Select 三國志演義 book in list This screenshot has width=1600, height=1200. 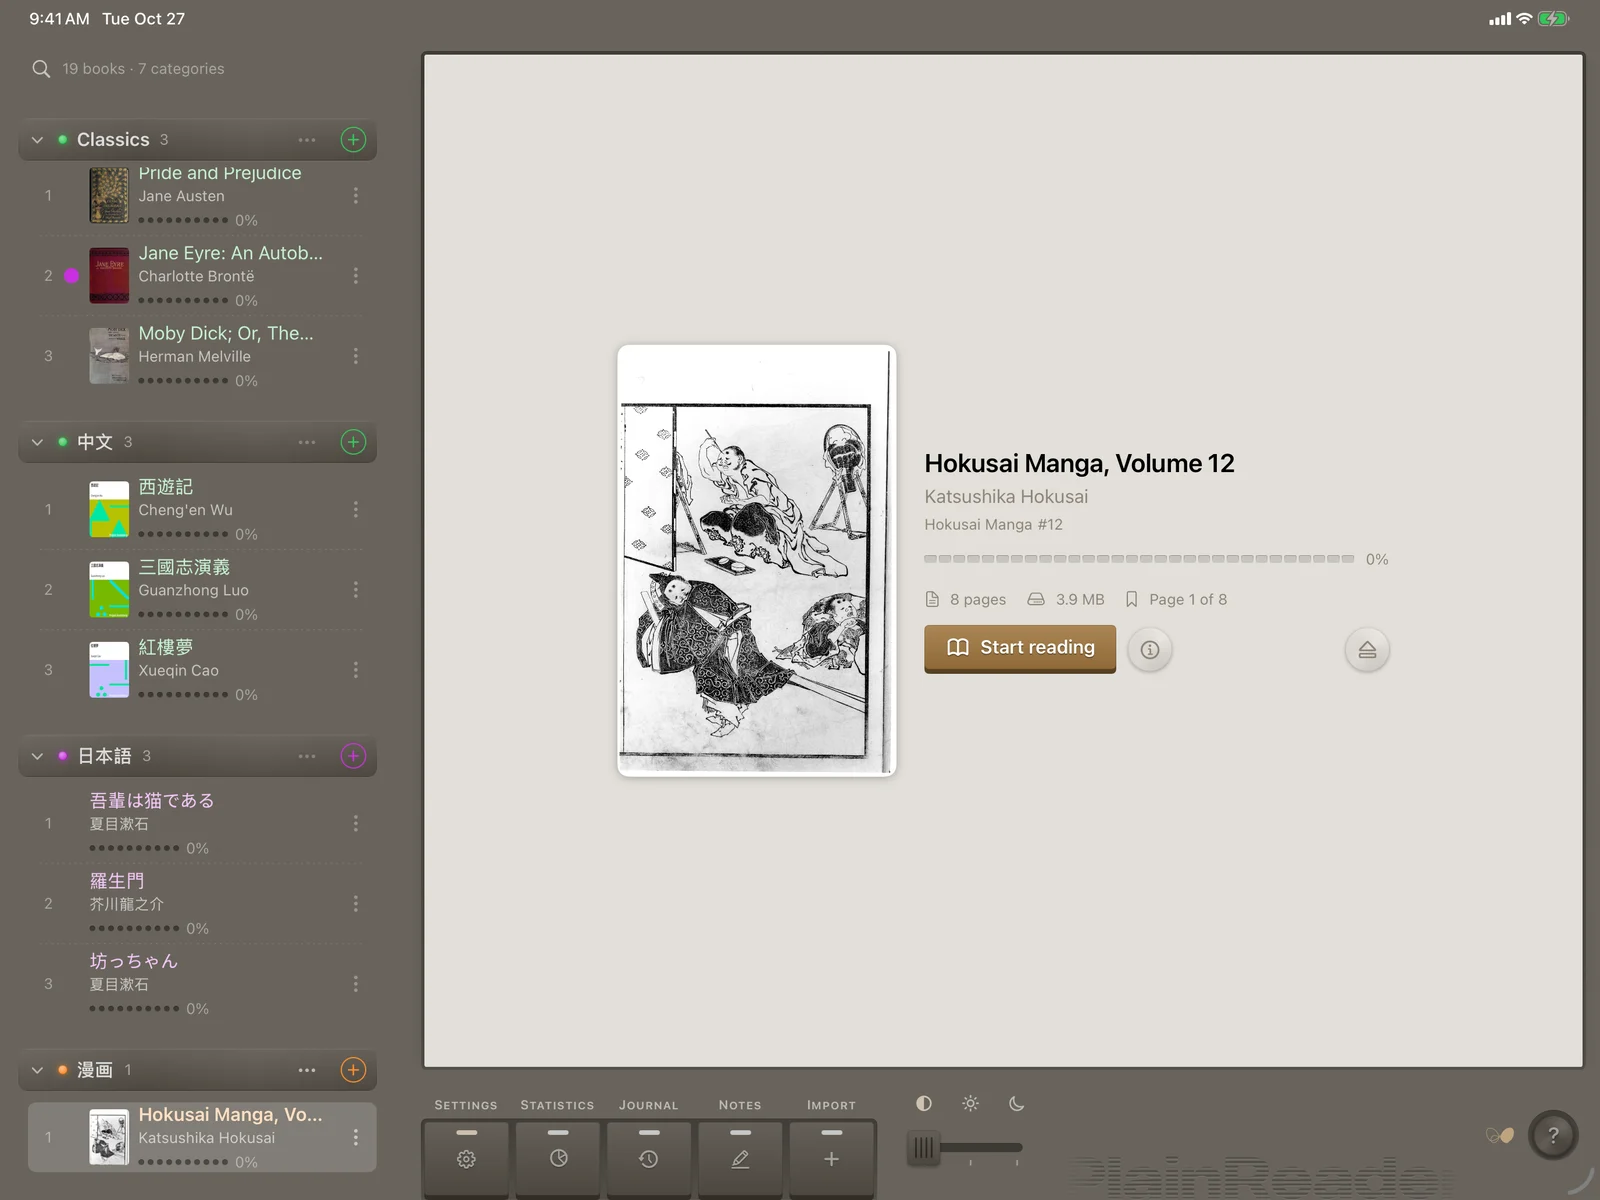(200, 590)
